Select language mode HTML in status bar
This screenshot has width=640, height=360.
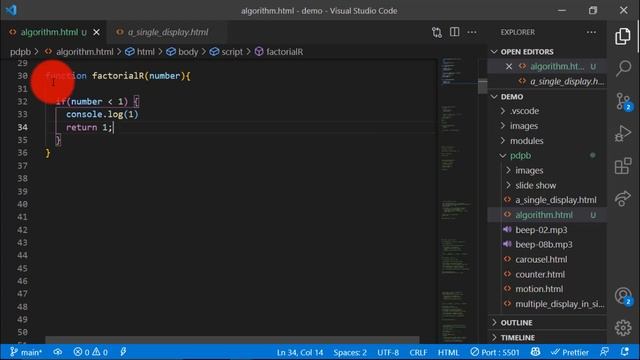[448, 352]
